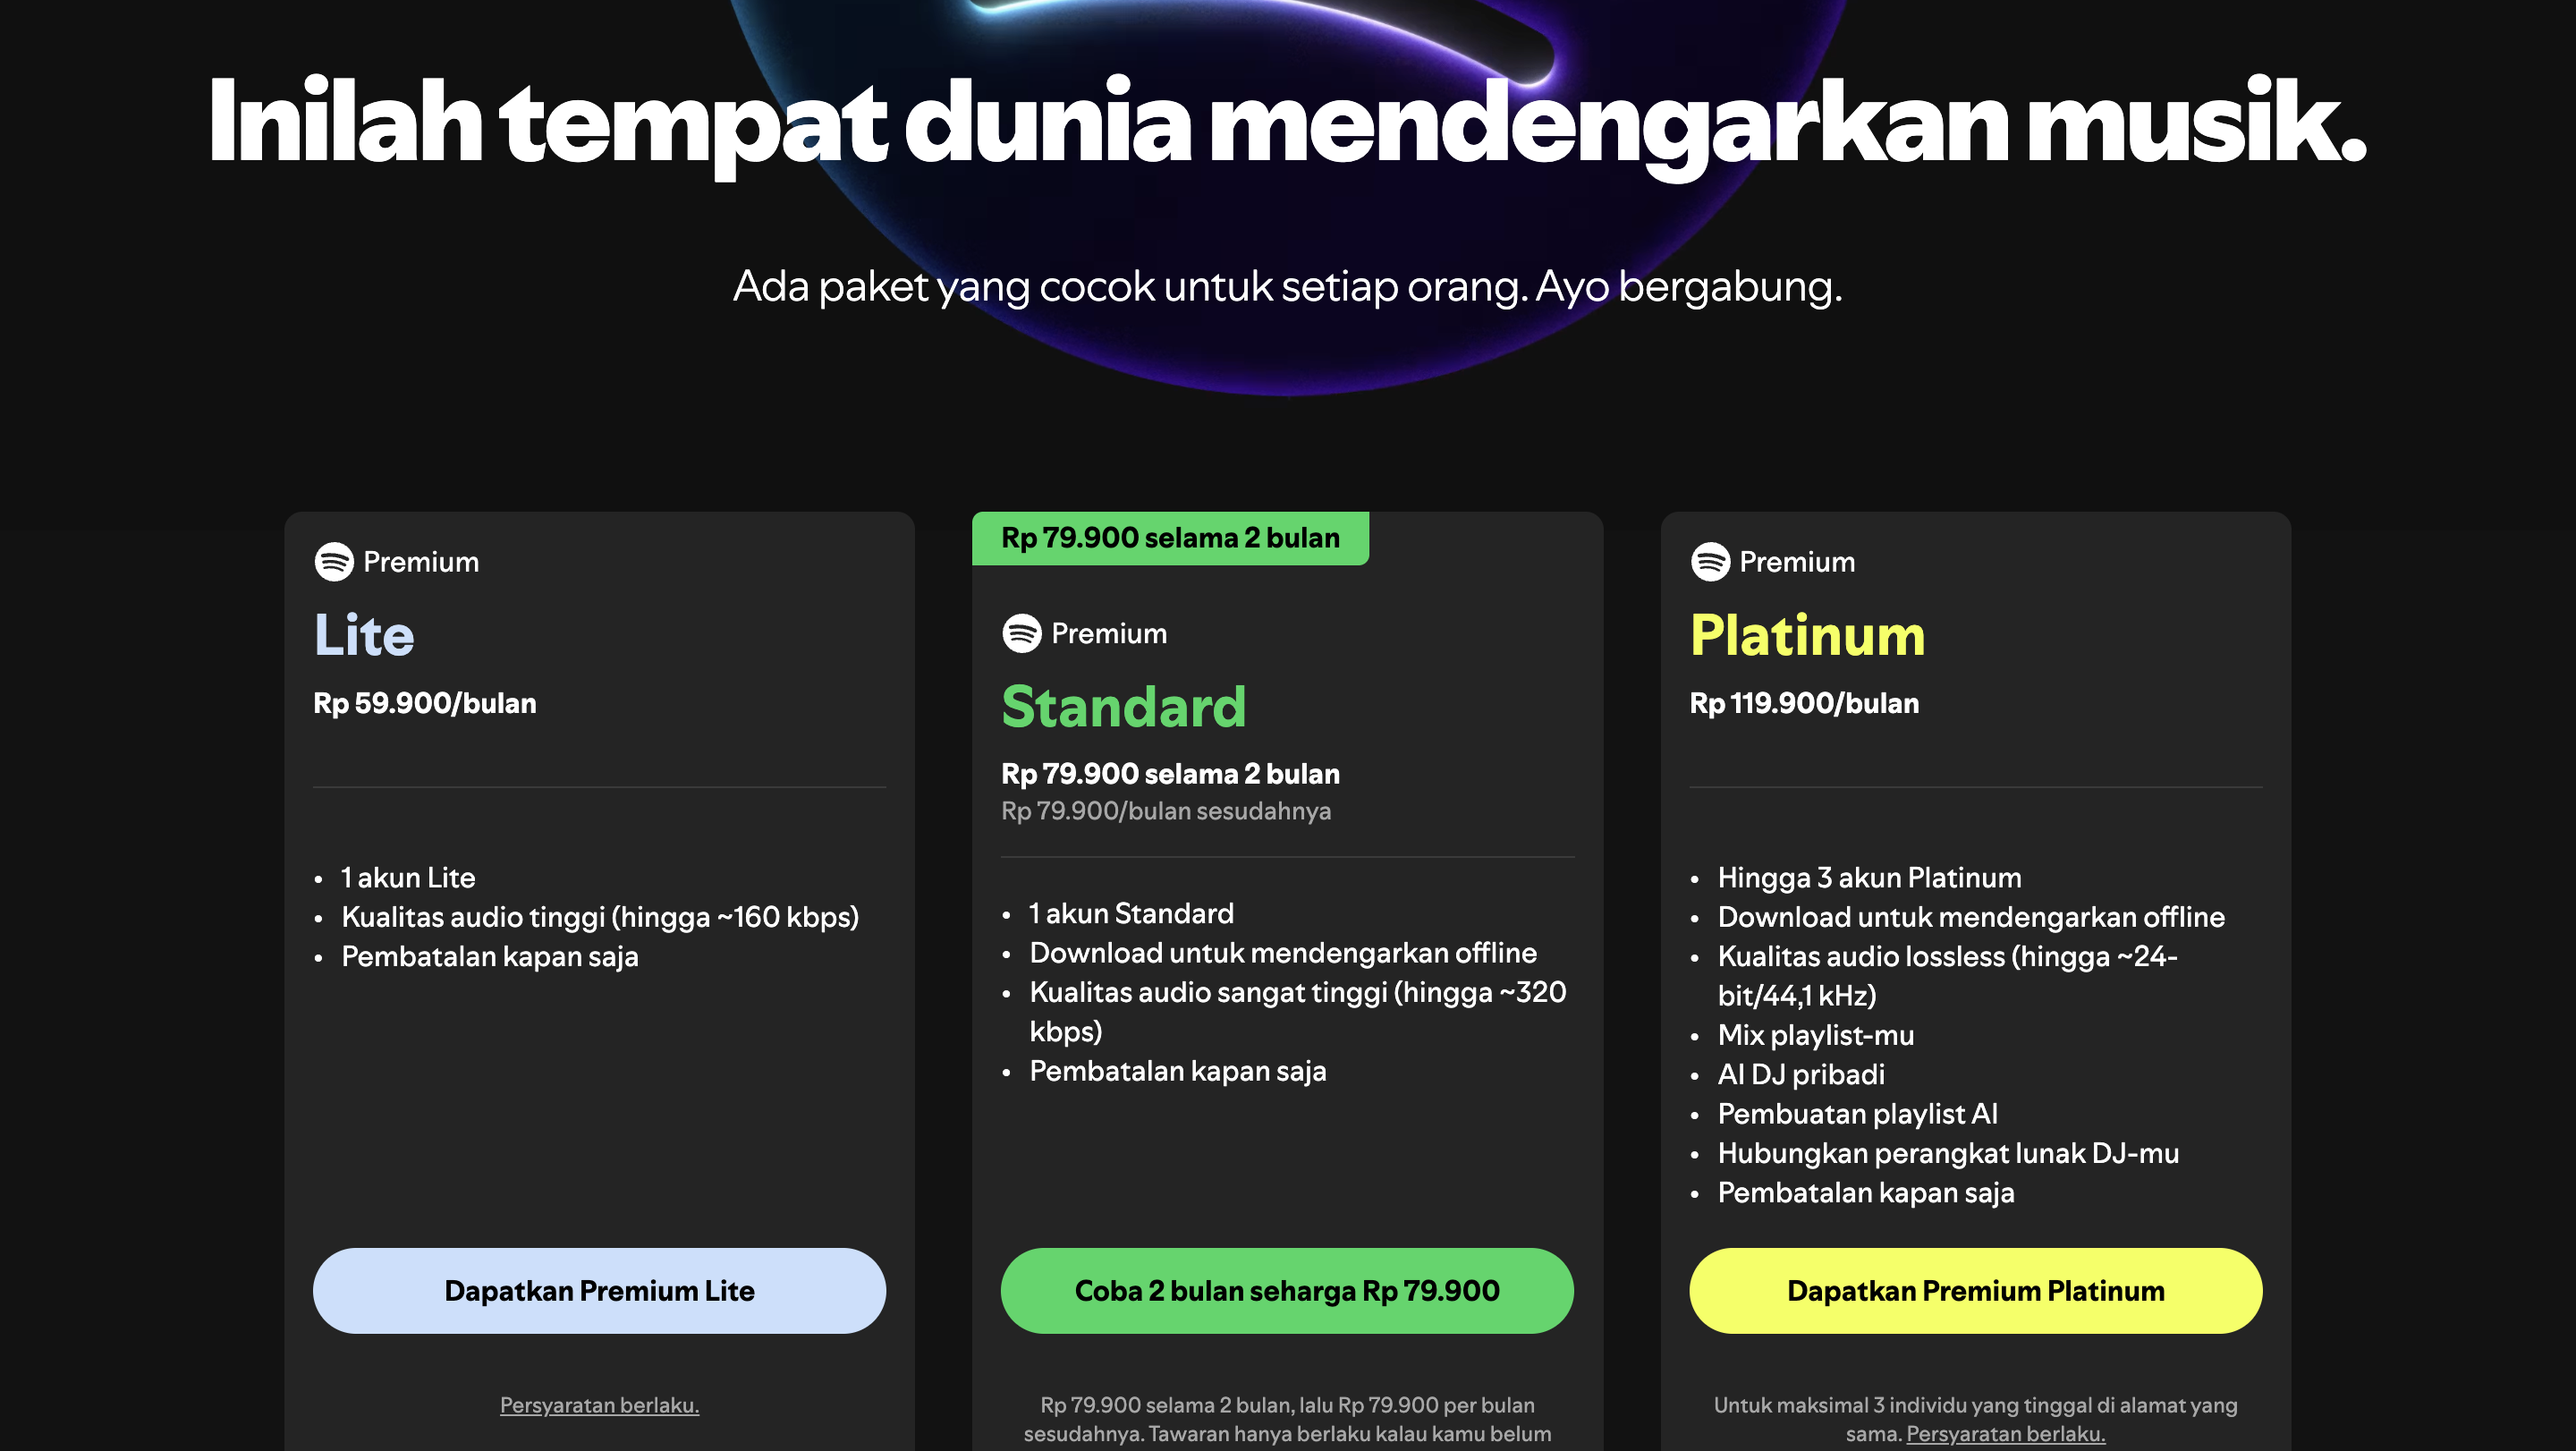Click the Rp 79.900/bulan sesudahnya text

click(x=1166, y=811)
